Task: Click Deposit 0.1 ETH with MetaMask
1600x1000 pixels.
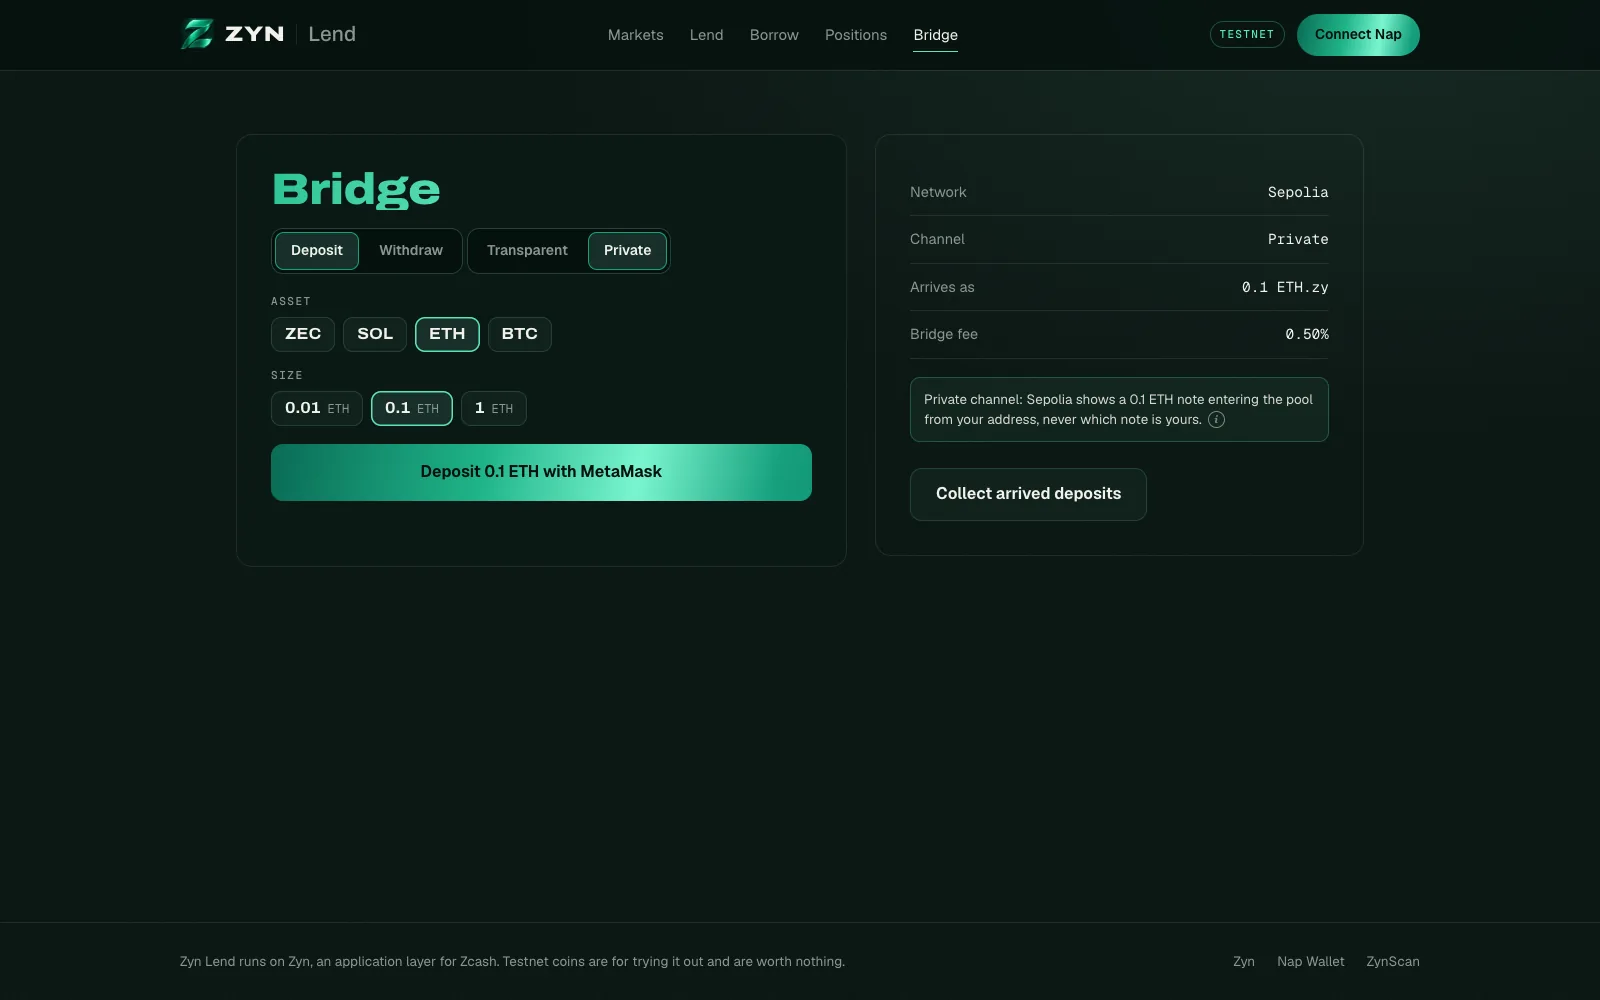Action: coord(541,472)
